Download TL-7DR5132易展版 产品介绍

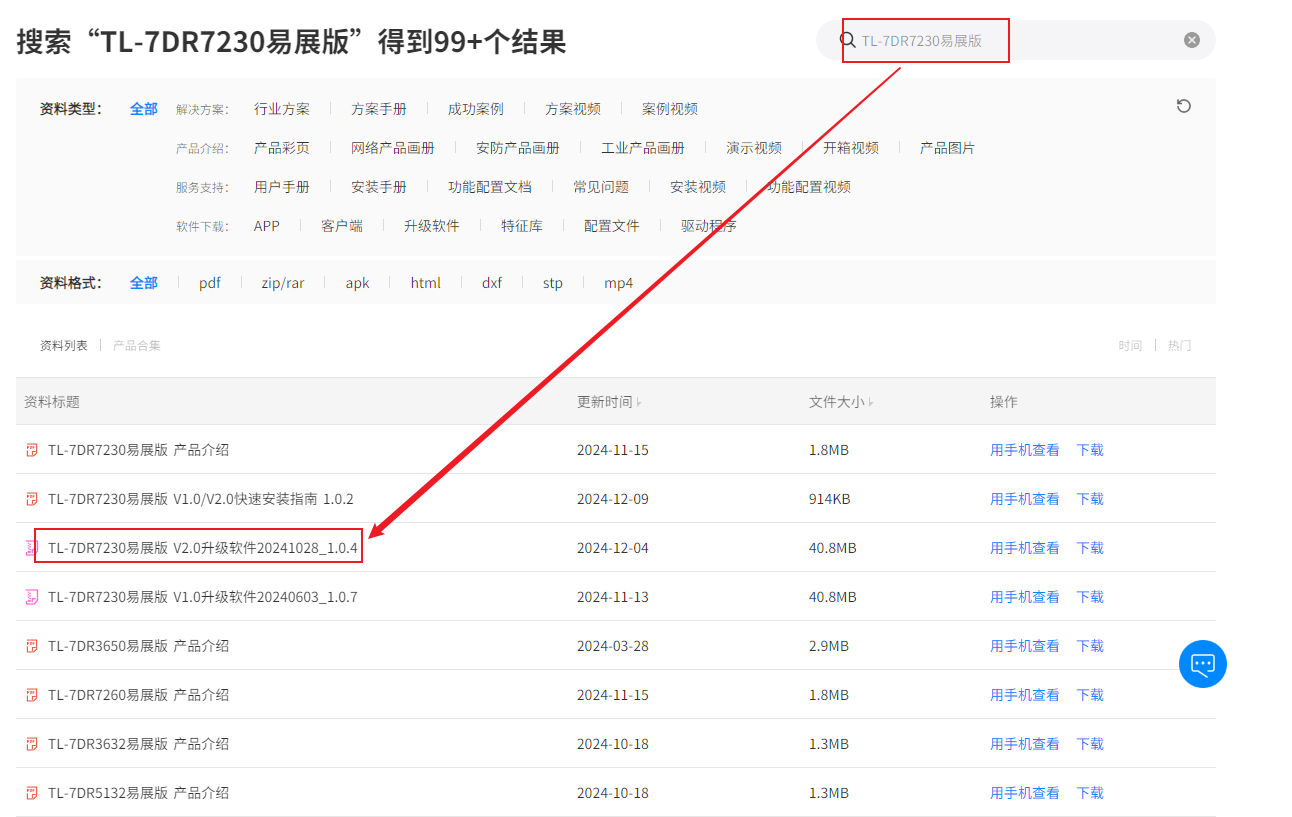(x=1090, y=793)
